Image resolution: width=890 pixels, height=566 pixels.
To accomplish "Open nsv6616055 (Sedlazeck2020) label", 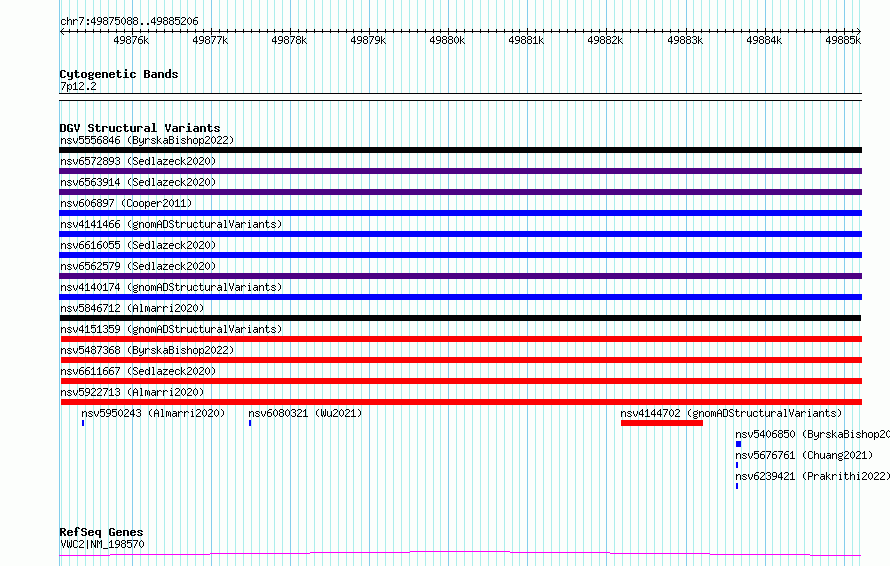I will click(138, 245).
